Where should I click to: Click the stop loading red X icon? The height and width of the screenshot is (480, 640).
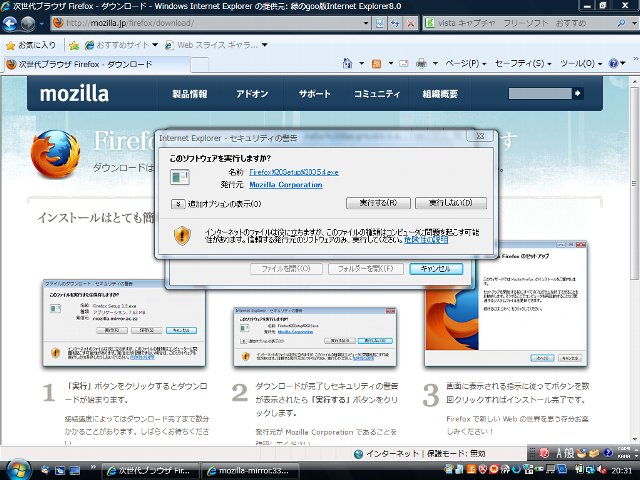(x=411, y=23)
